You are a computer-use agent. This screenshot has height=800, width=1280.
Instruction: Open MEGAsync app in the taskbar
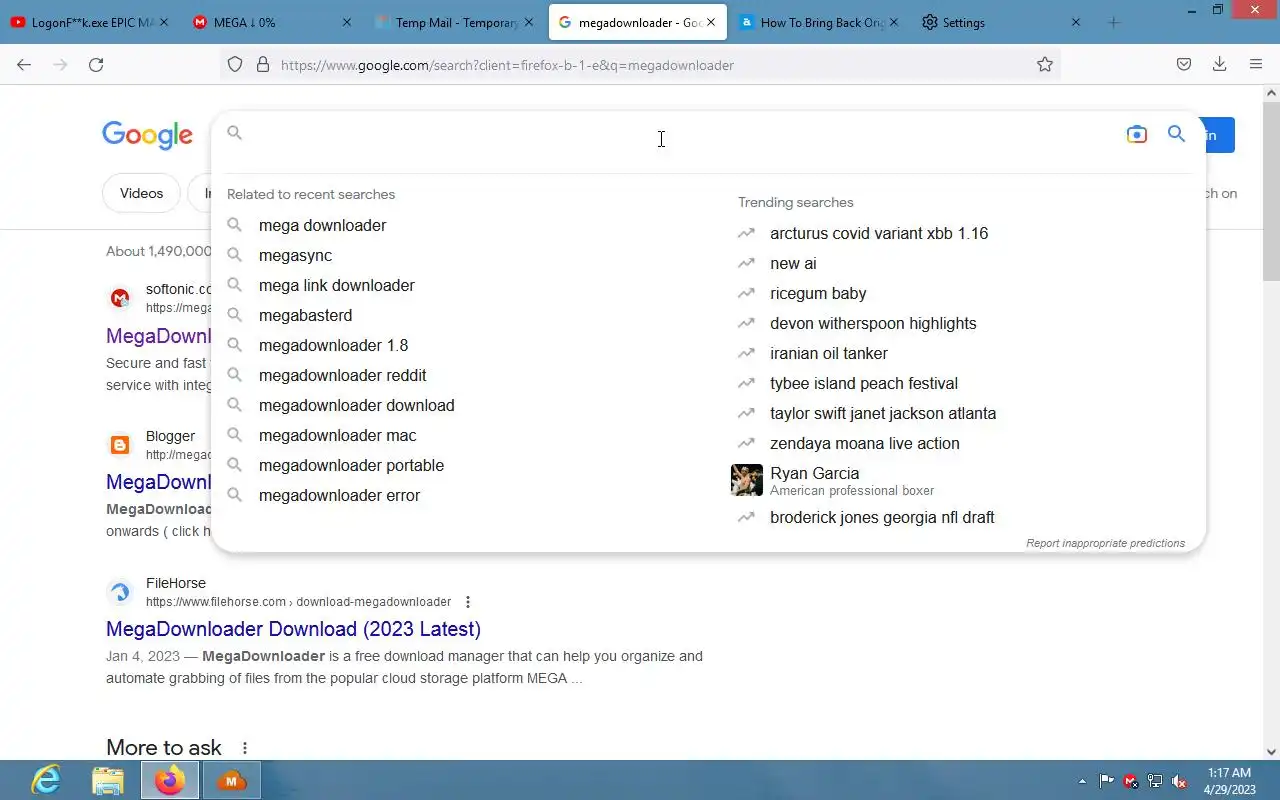point(232,780)
